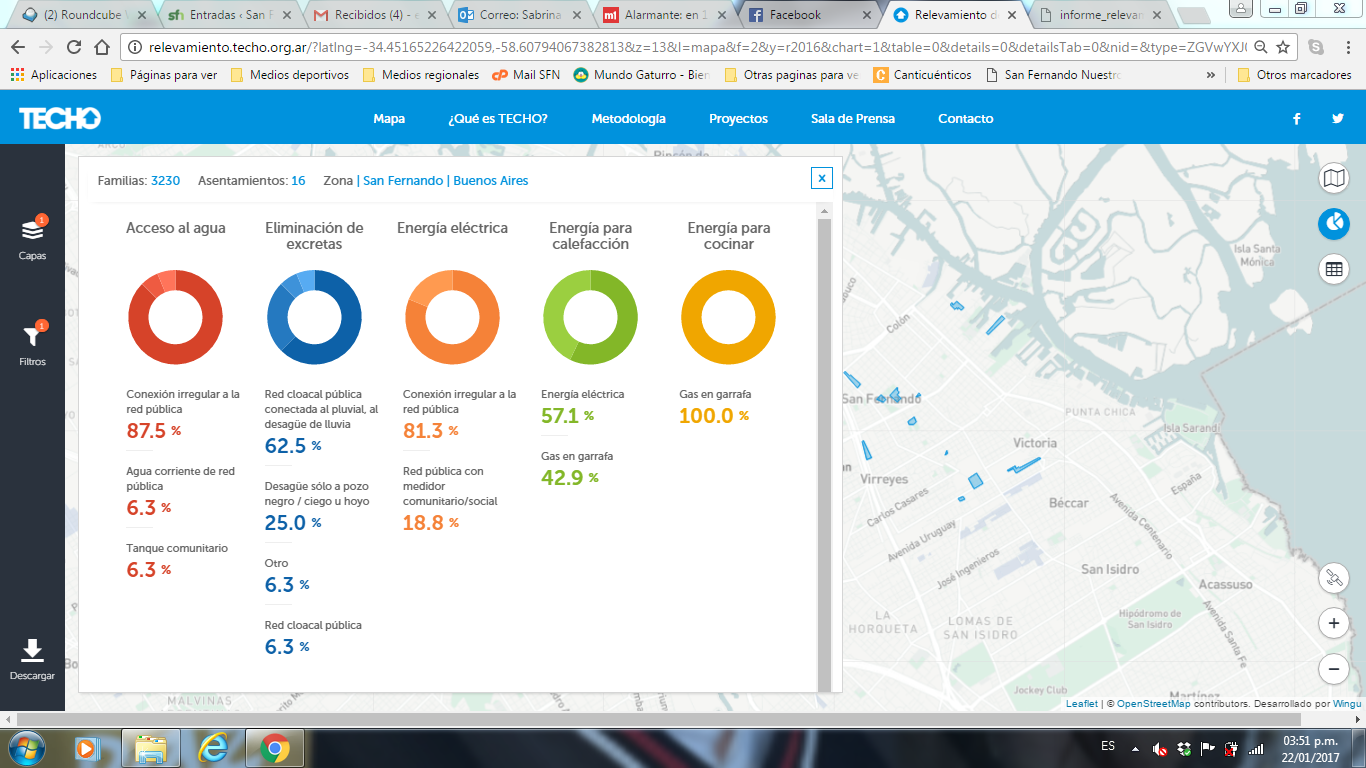The height and width of the screenshot is (768, 1366).
Task: Open Aplicaciones apps shortcut
Action: (54, 75)
